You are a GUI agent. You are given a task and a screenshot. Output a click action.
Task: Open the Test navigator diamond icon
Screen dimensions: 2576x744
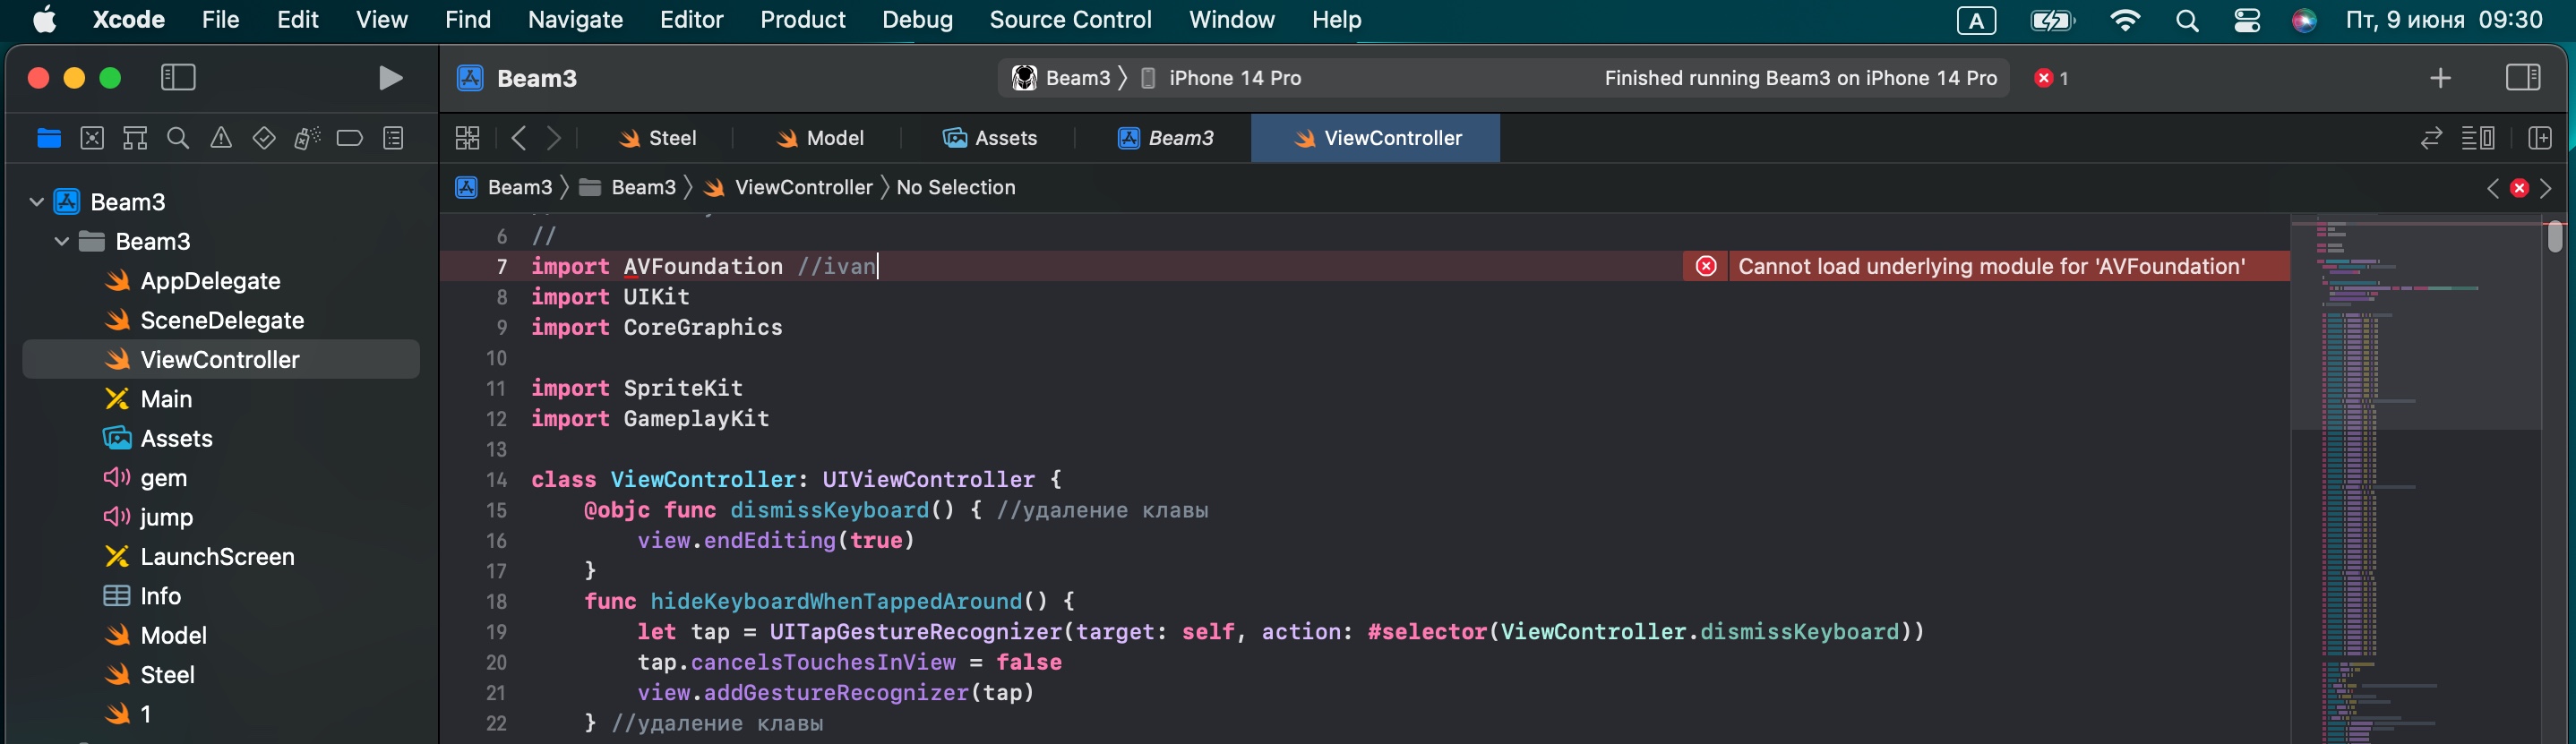(x=264, y=138)
